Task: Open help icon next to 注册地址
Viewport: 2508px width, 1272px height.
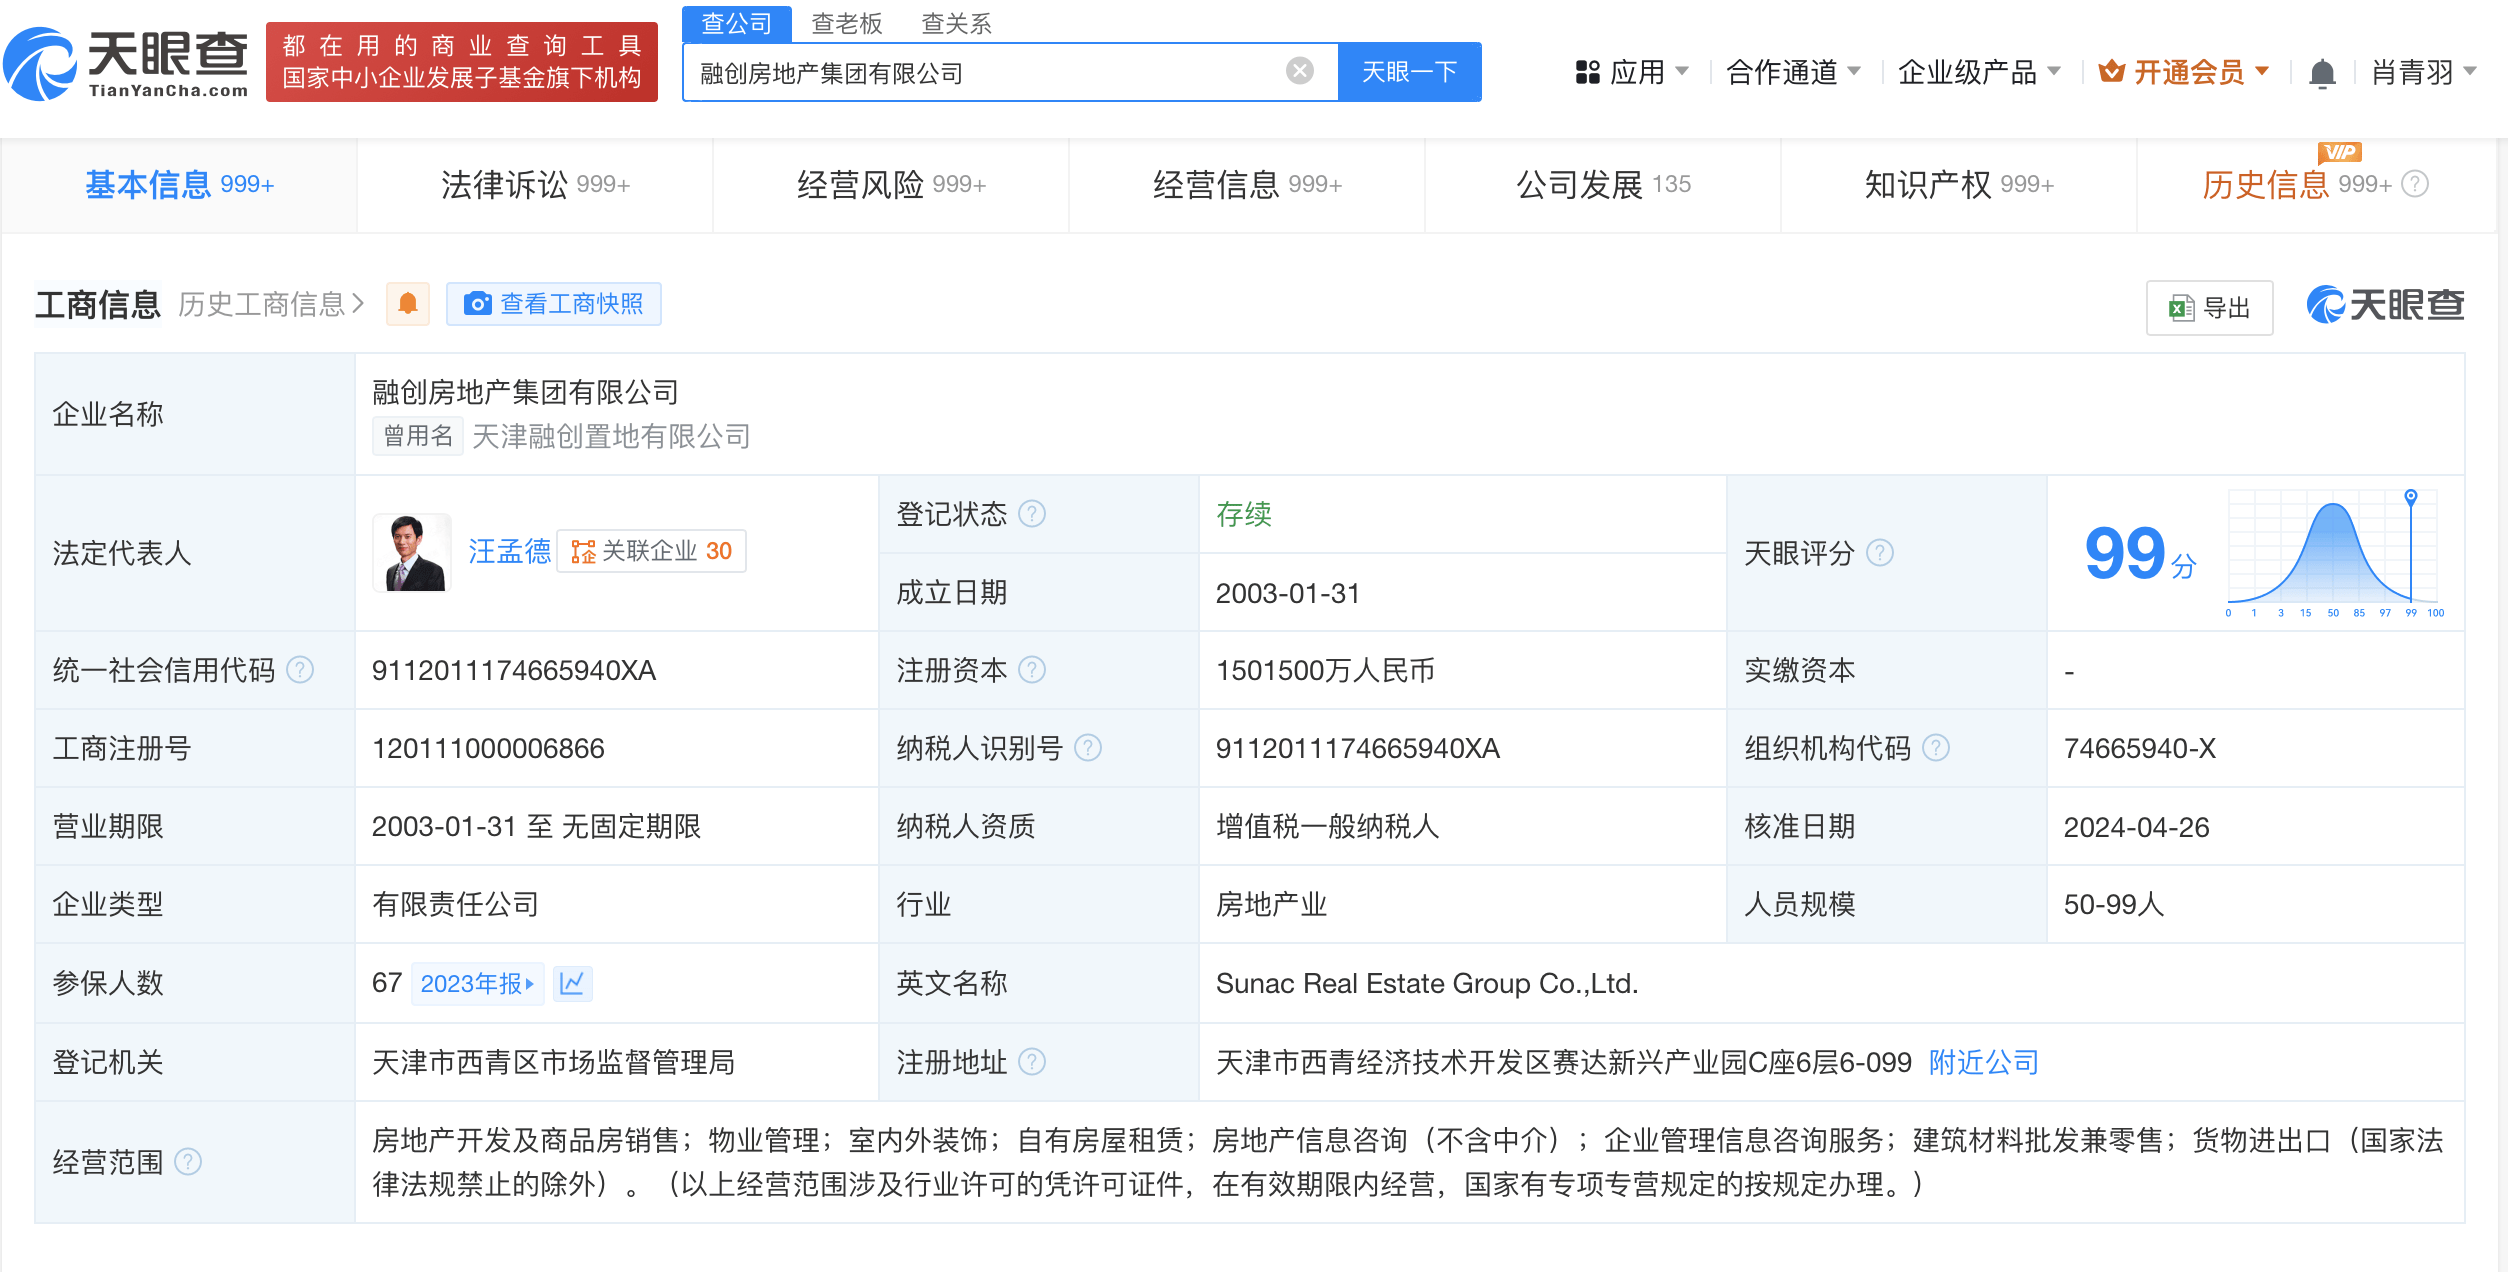Action: pyautogui.click(x=1032, y=1062)
